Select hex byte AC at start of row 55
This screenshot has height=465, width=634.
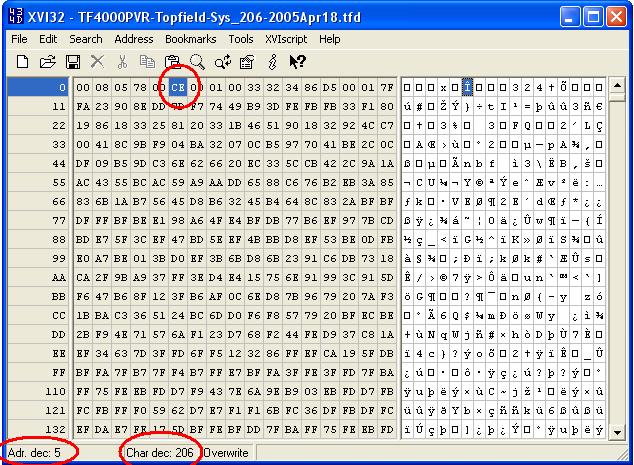(x=83, y=183)
